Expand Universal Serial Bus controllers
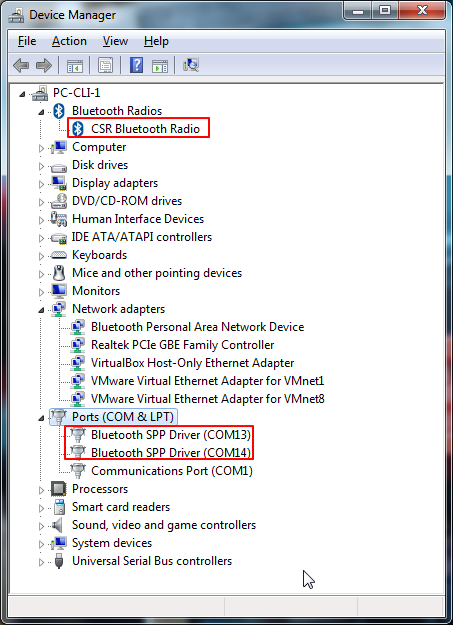The height and width of the screenshot is (625, 453). click(41, 562)
